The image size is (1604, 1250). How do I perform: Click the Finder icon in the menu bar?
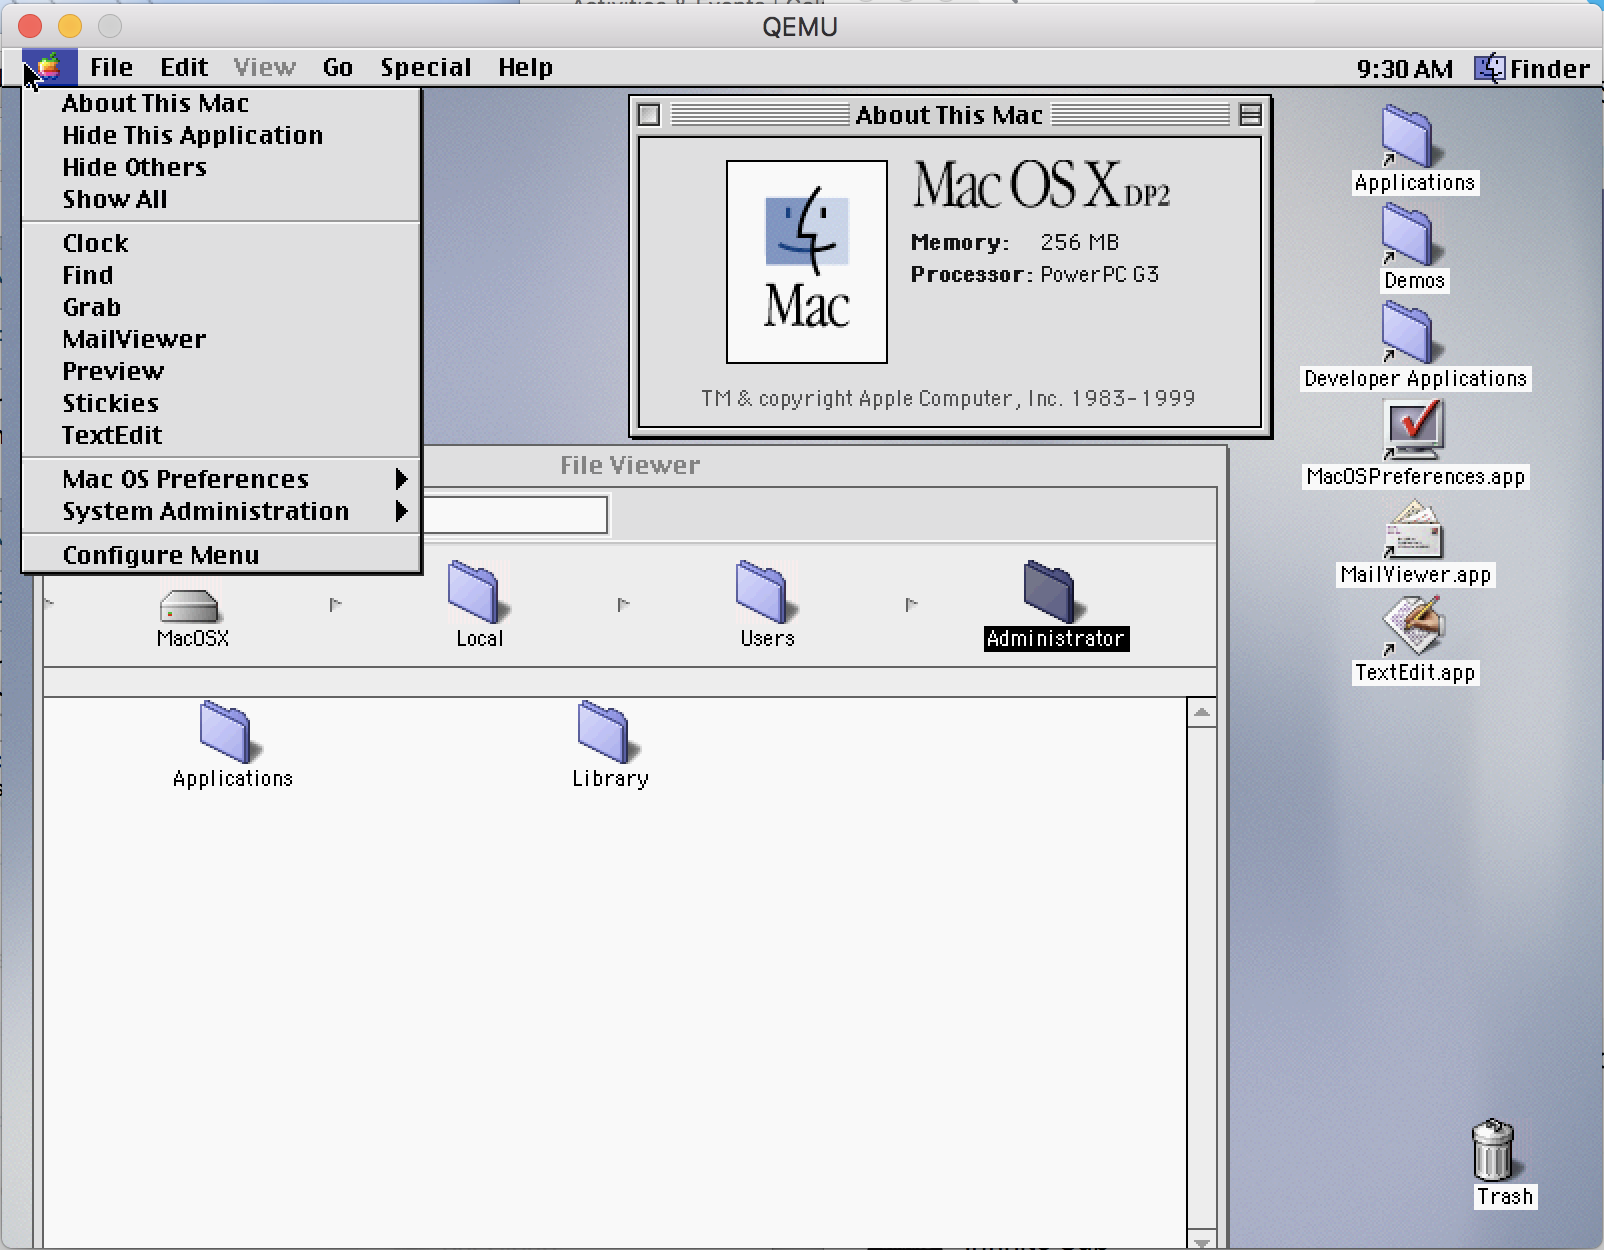[x=1490, y=67]
